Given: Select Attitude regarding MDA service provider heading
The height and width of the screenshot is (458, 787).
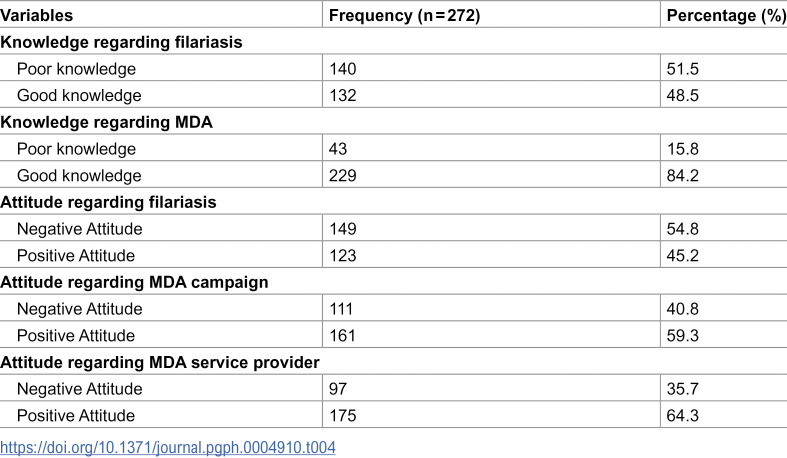Looking at the screenshot, I should (x=160, y=362).
